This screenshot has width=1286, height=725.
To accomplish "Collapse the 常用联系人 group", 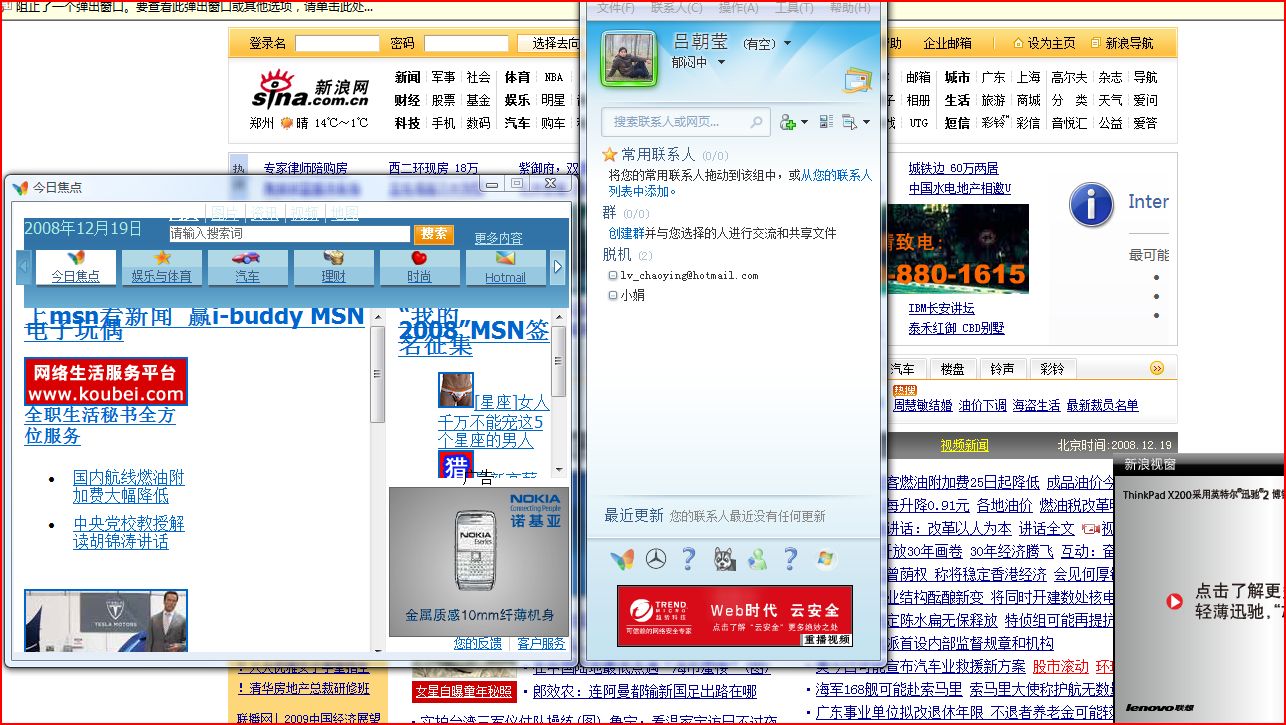I will 658,155.
